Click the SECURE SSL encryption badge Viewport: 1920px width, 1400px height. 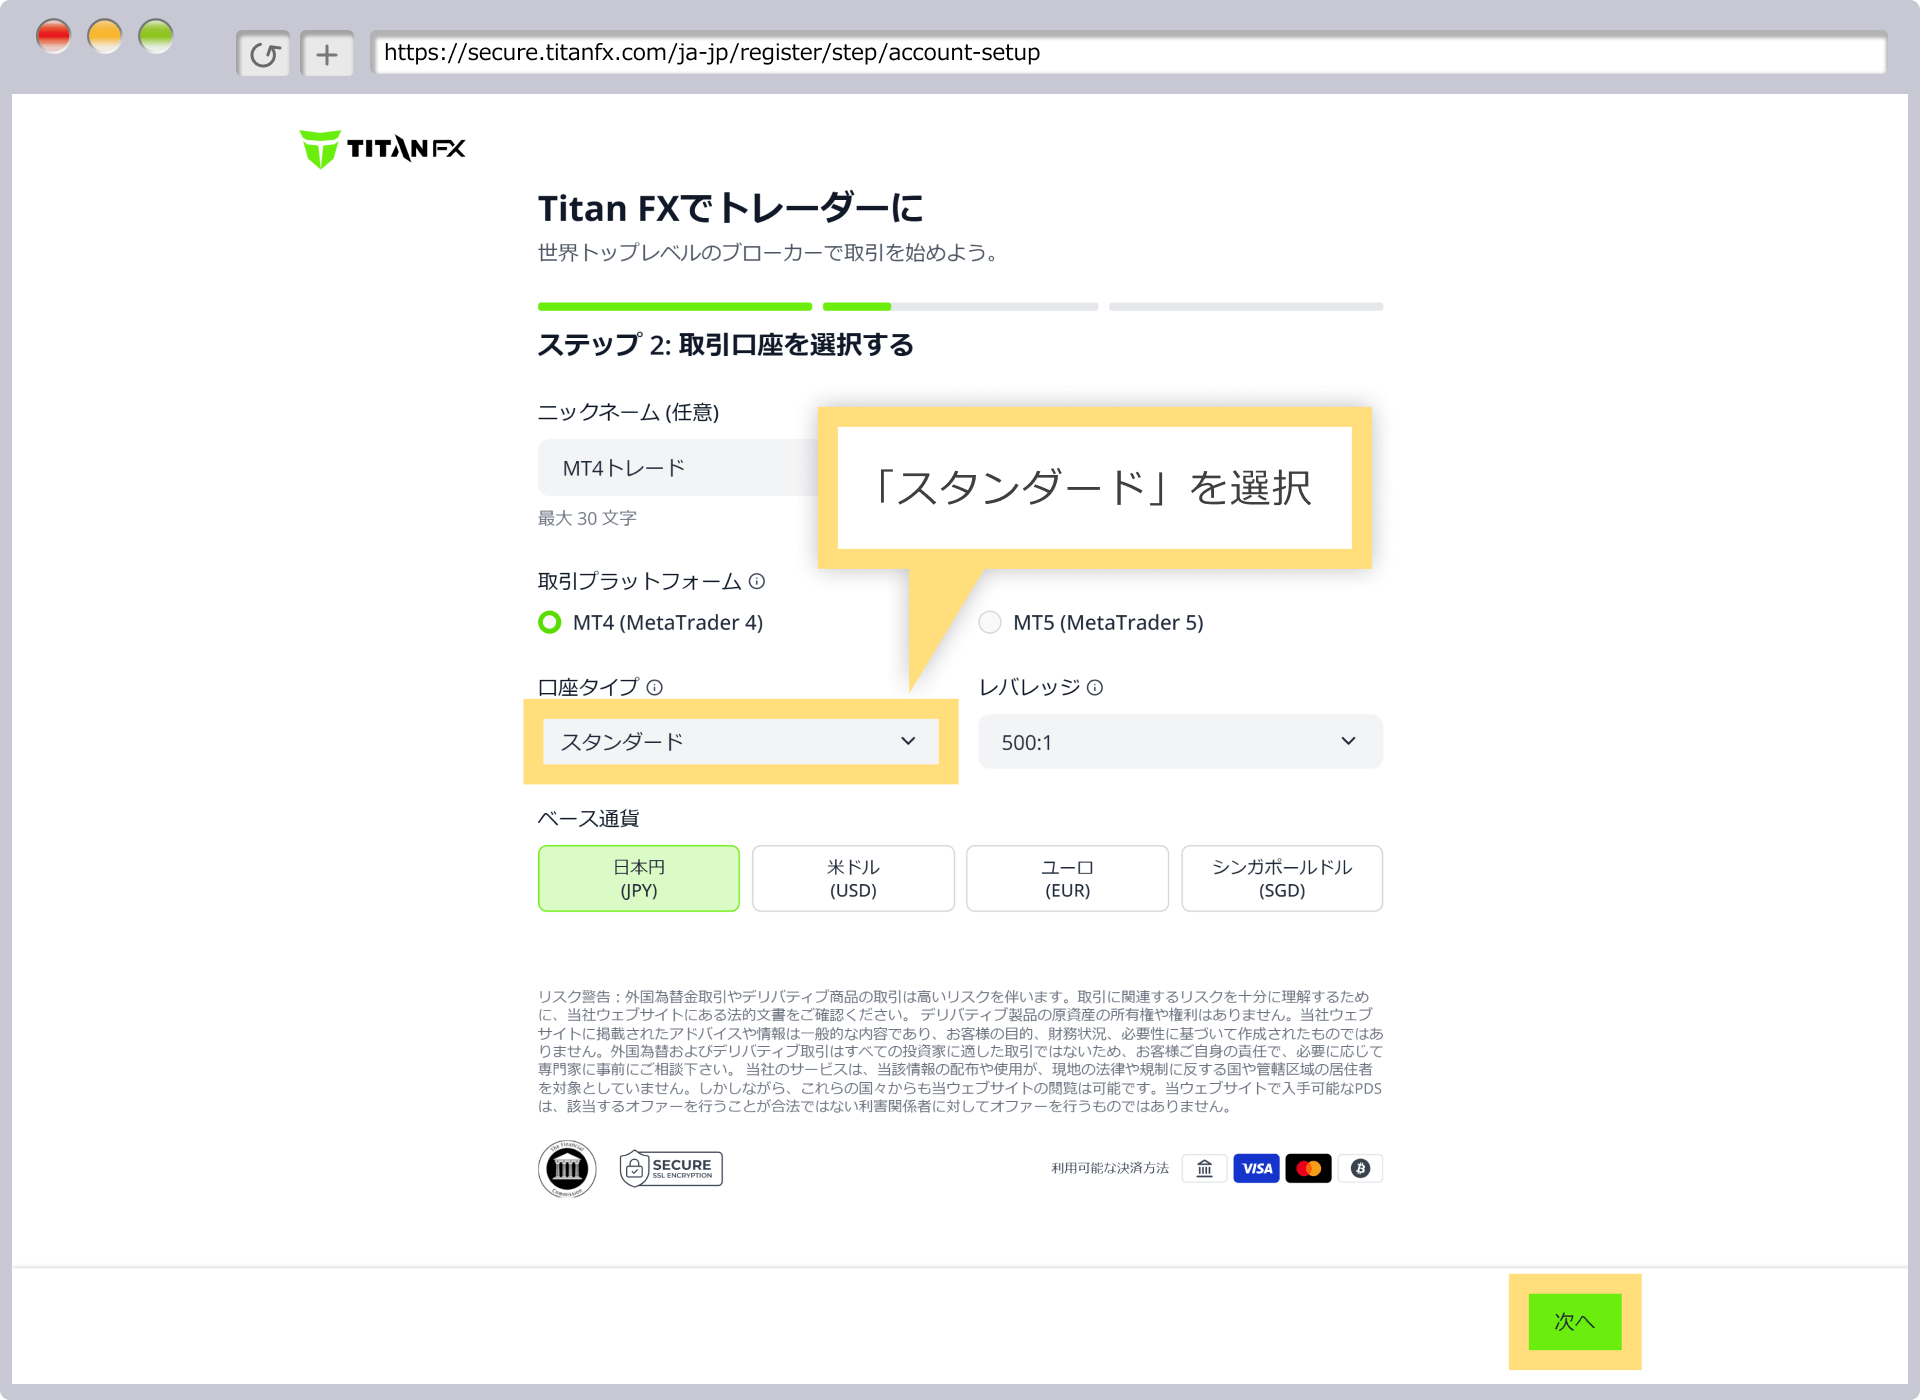(671, 1168)
